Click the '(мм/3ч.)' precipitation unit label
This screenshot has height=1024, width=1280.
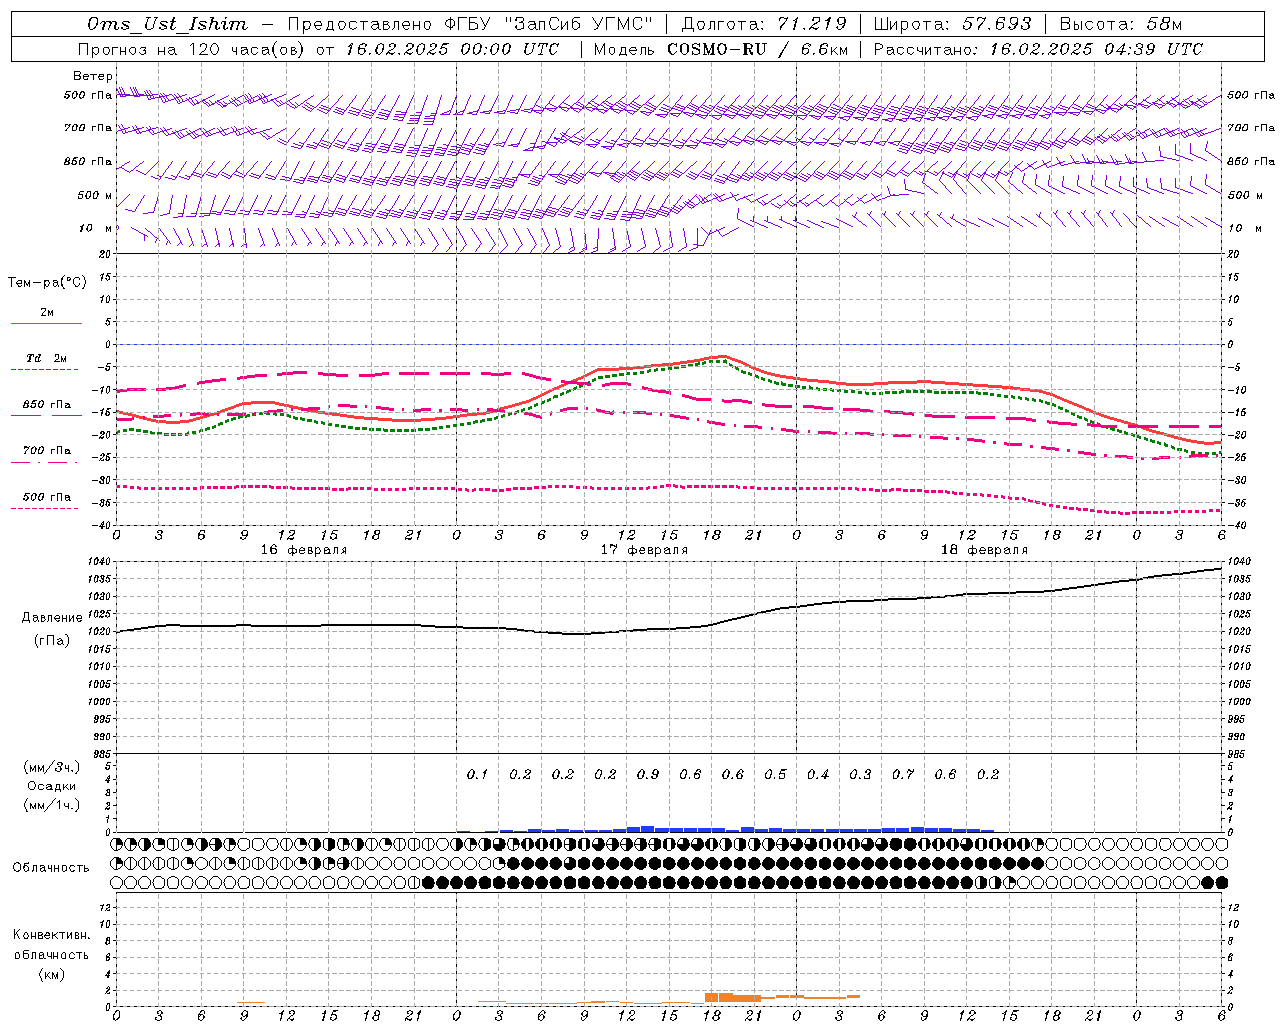click(52, 767)
